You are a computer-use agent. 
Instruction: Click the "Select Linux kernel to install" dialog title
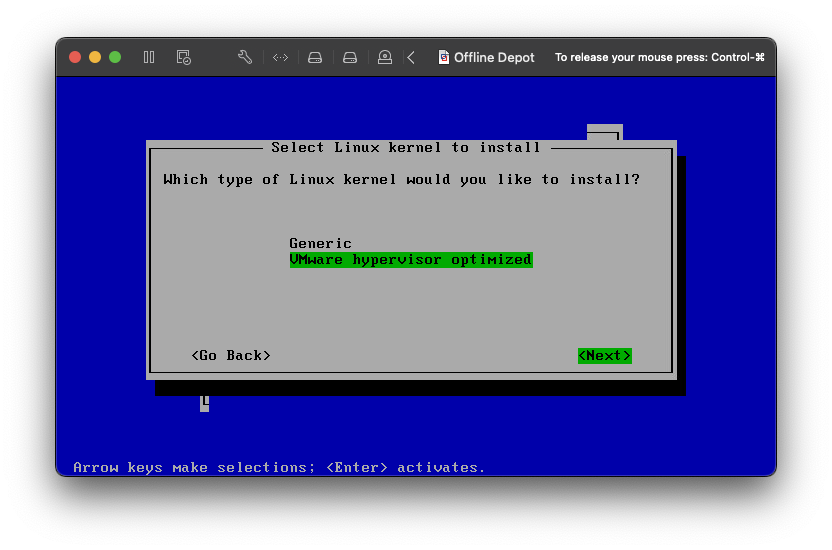coord(405,147)
